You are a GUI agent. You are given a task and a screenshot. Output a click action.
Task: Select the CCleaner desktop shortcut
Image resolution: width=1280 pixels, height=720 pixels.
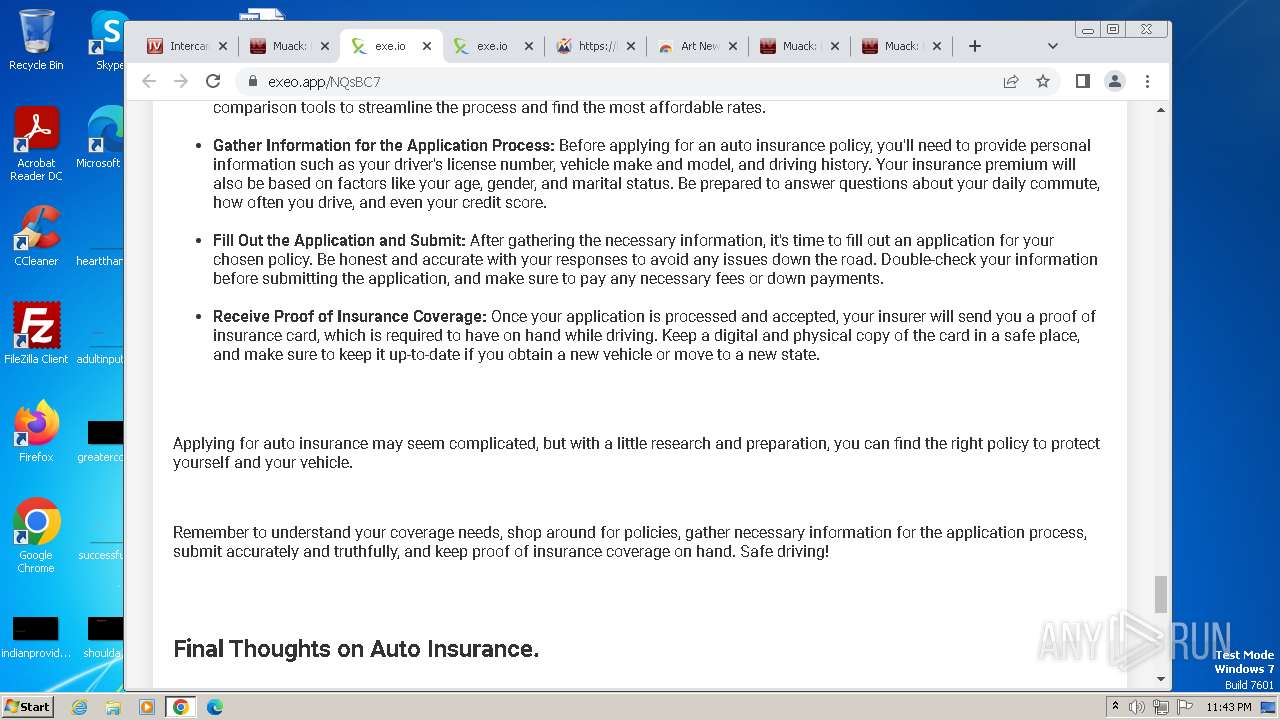pos(36,236)
